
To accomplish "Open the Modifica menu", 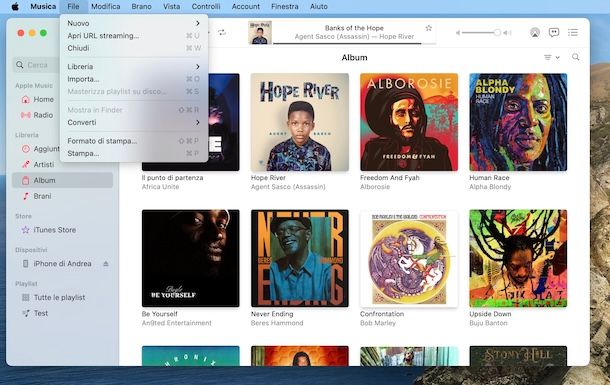I will click(105, 7).
